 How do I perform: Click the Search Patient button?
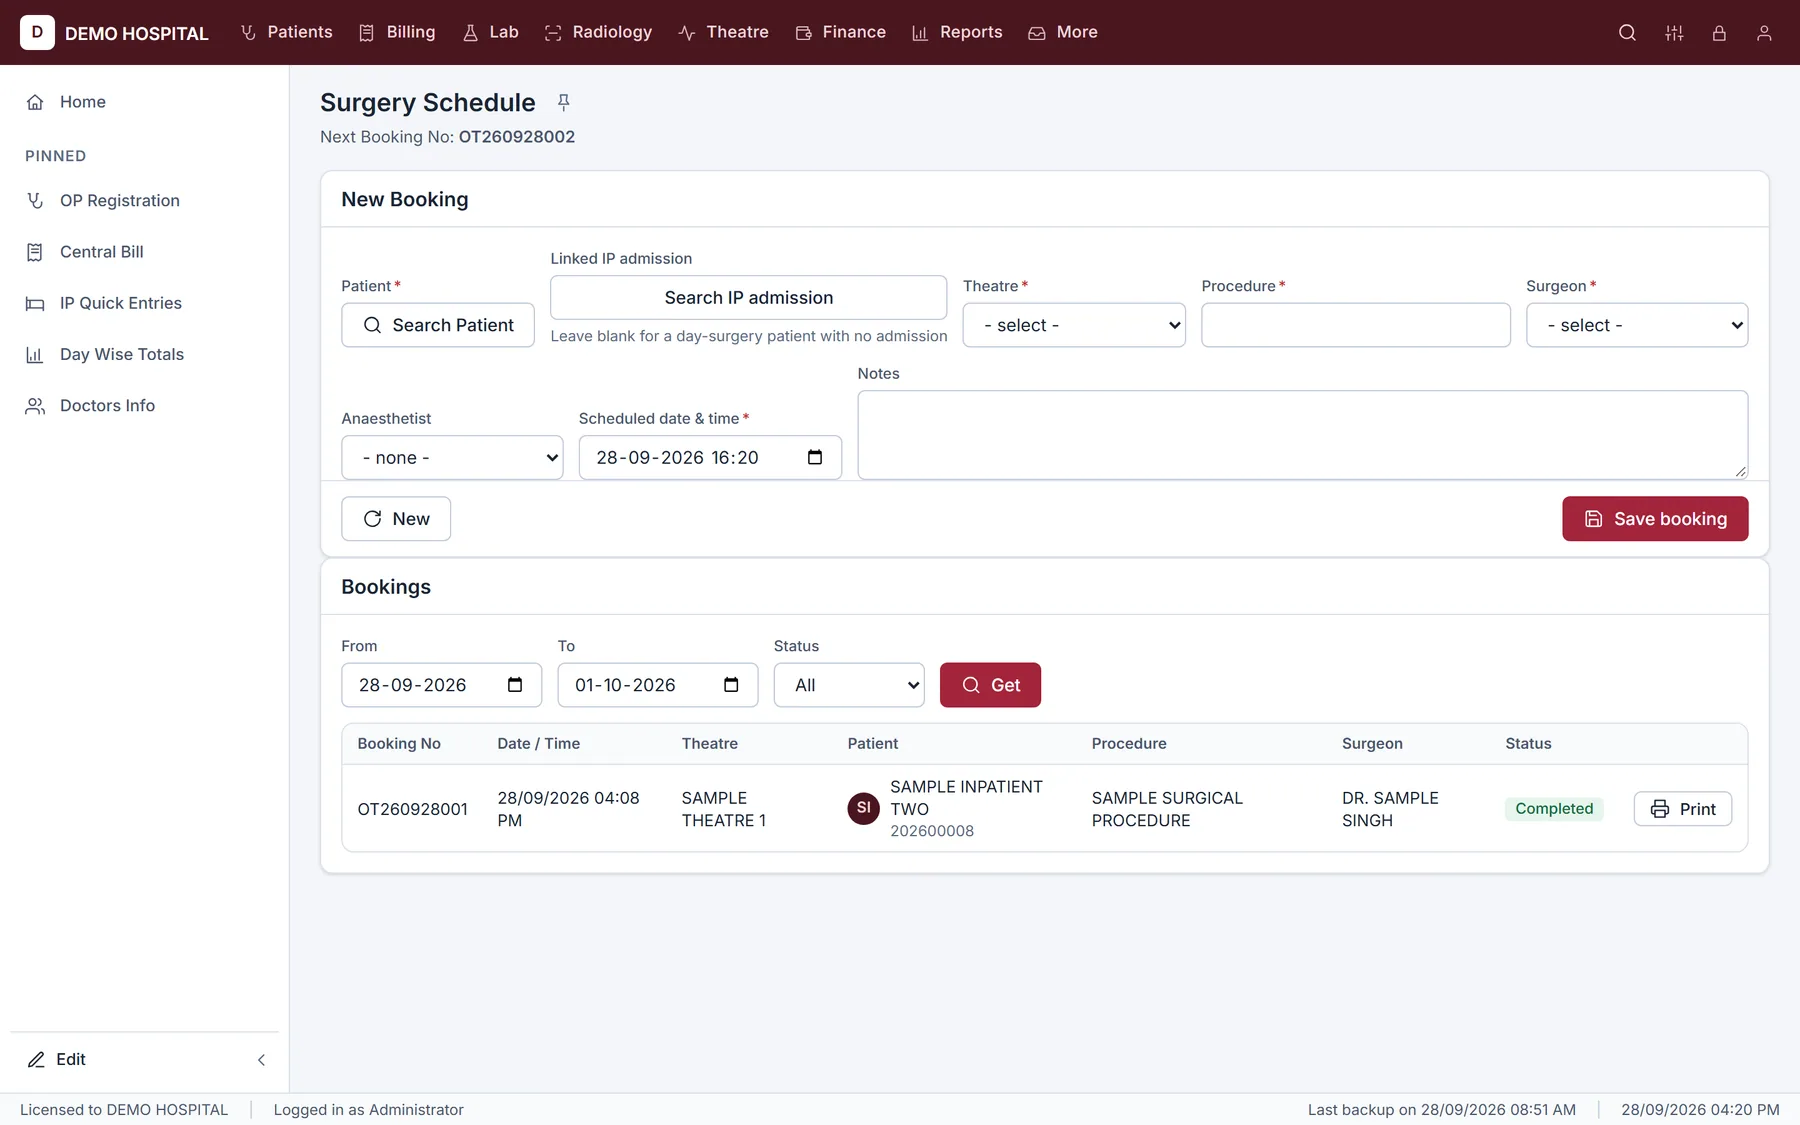[438, 325]
